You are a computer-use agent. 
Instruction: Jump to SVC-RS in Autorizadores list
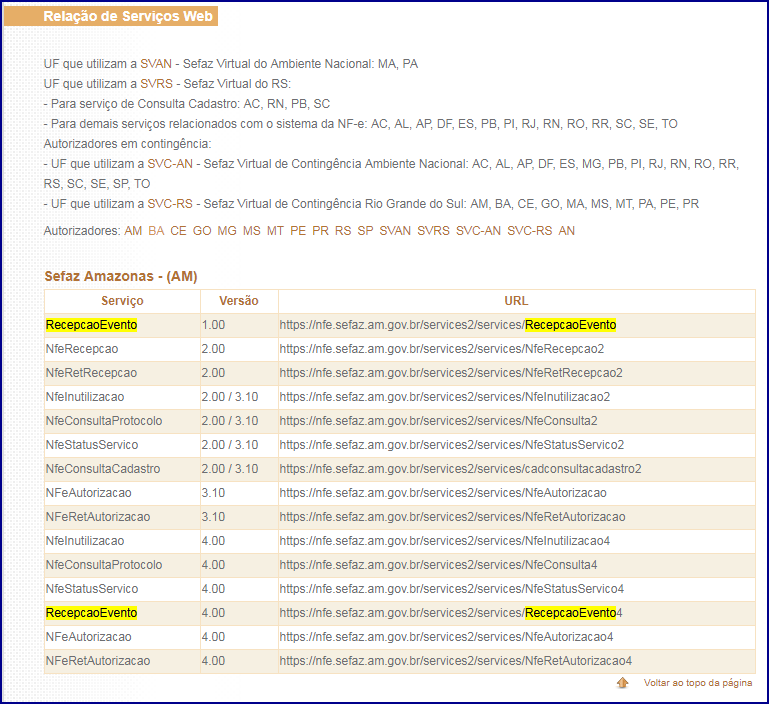point(530,231)
